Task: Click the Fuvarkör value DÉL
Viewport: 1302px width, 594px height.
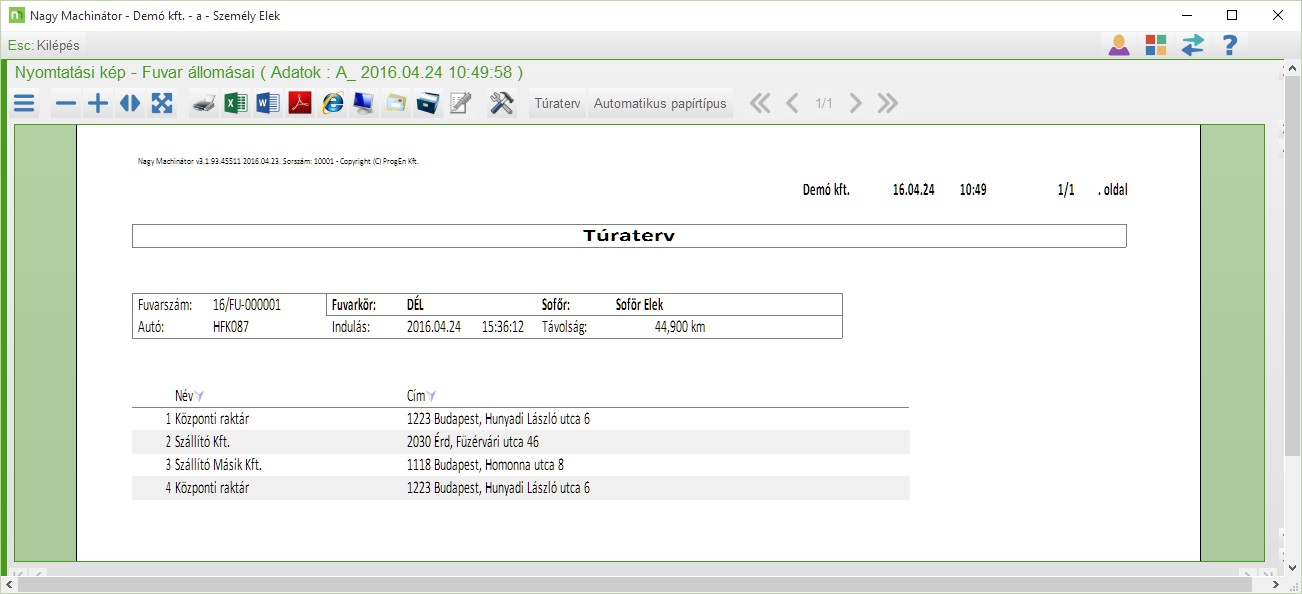Action: tap(417, 305)
